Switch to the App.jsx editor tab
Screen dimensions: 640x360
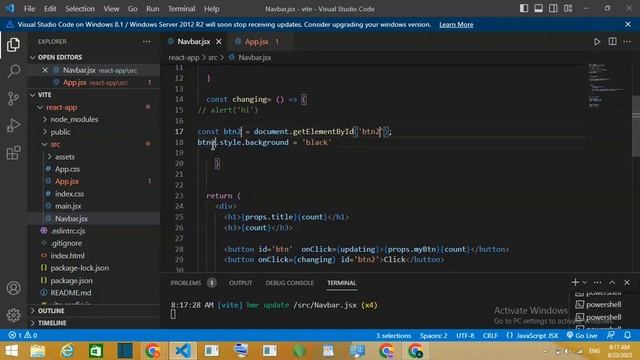click(x=258, y=42)
